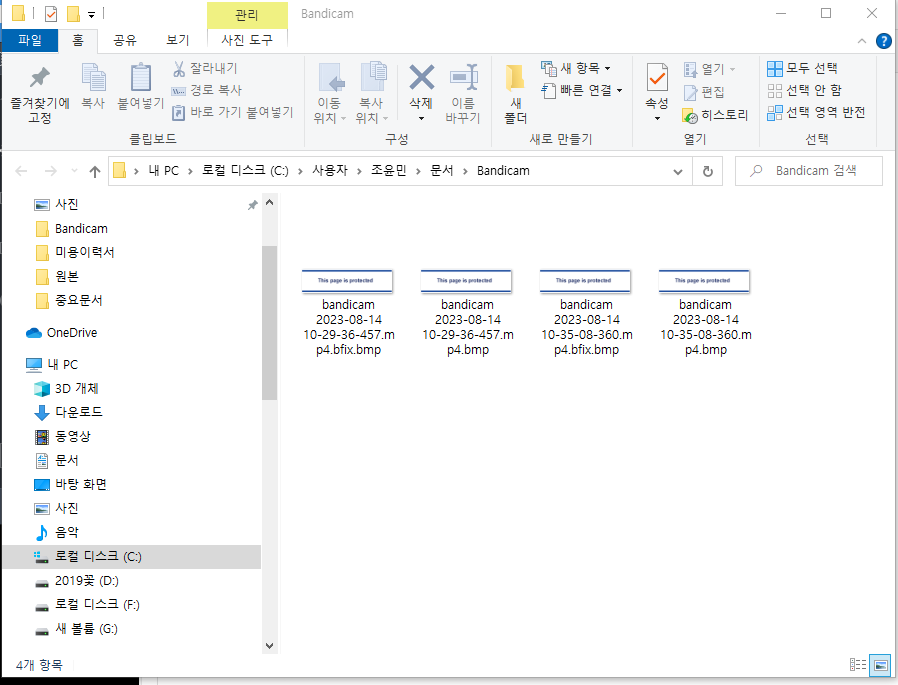Click navigation pane scroll down arrow

click(x=270, y=645)
